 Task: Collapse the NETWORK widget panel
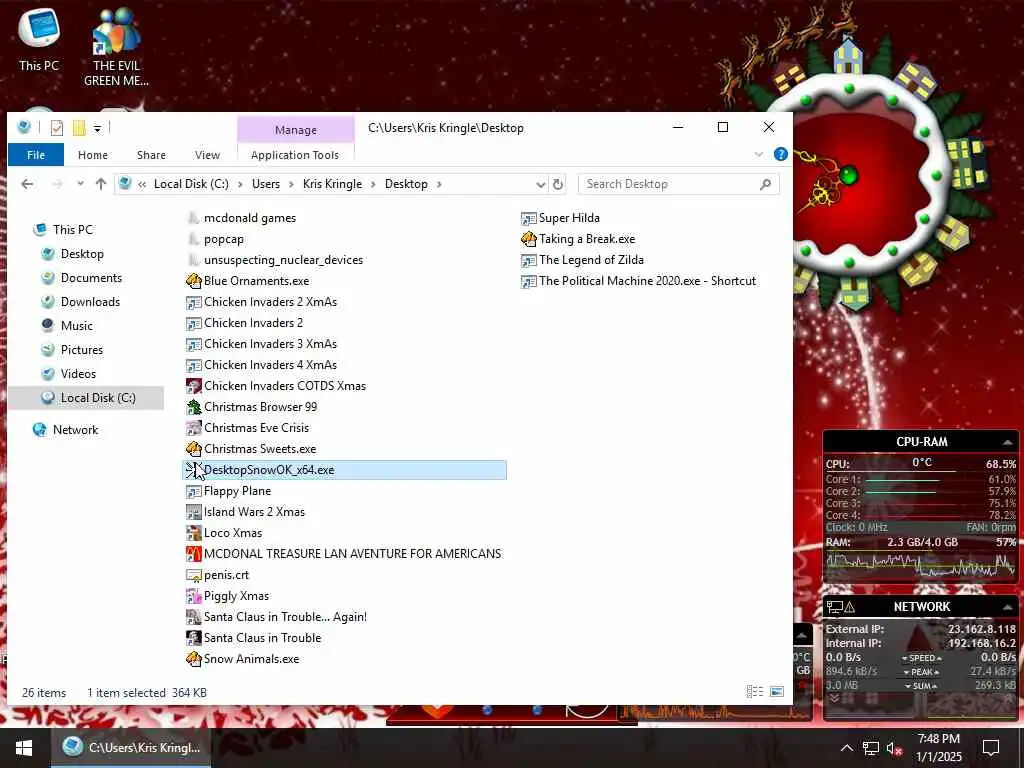pyautogui.click(x=1008, y=607)
